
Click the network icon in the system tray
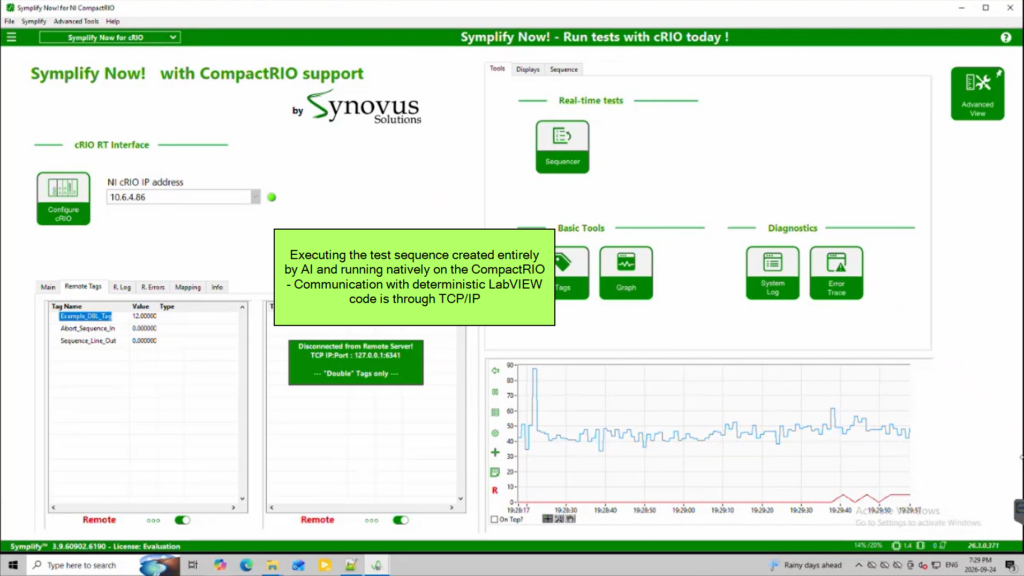[936, 565]
